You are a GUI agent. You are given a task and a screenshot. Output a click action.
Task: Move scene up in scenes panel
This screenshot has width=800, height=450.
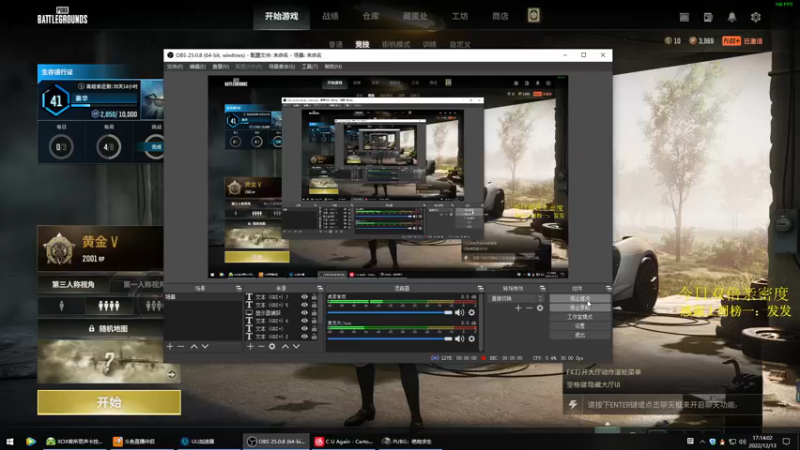tap(194, 346)
